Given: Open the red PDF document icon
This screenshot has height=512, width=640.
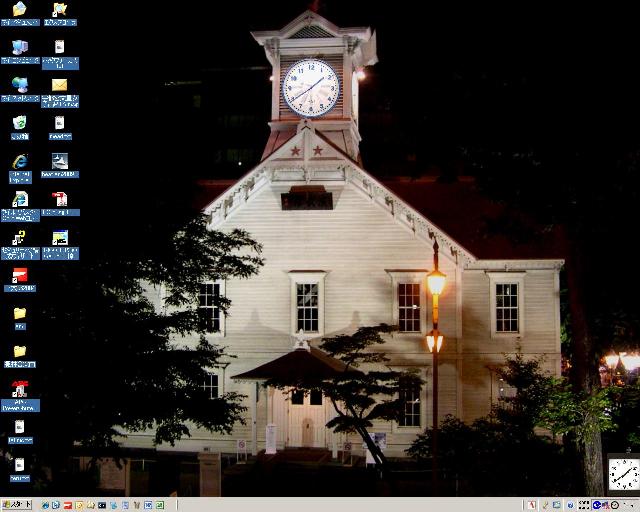Looking at the screenshot, I should pos(60,199).
